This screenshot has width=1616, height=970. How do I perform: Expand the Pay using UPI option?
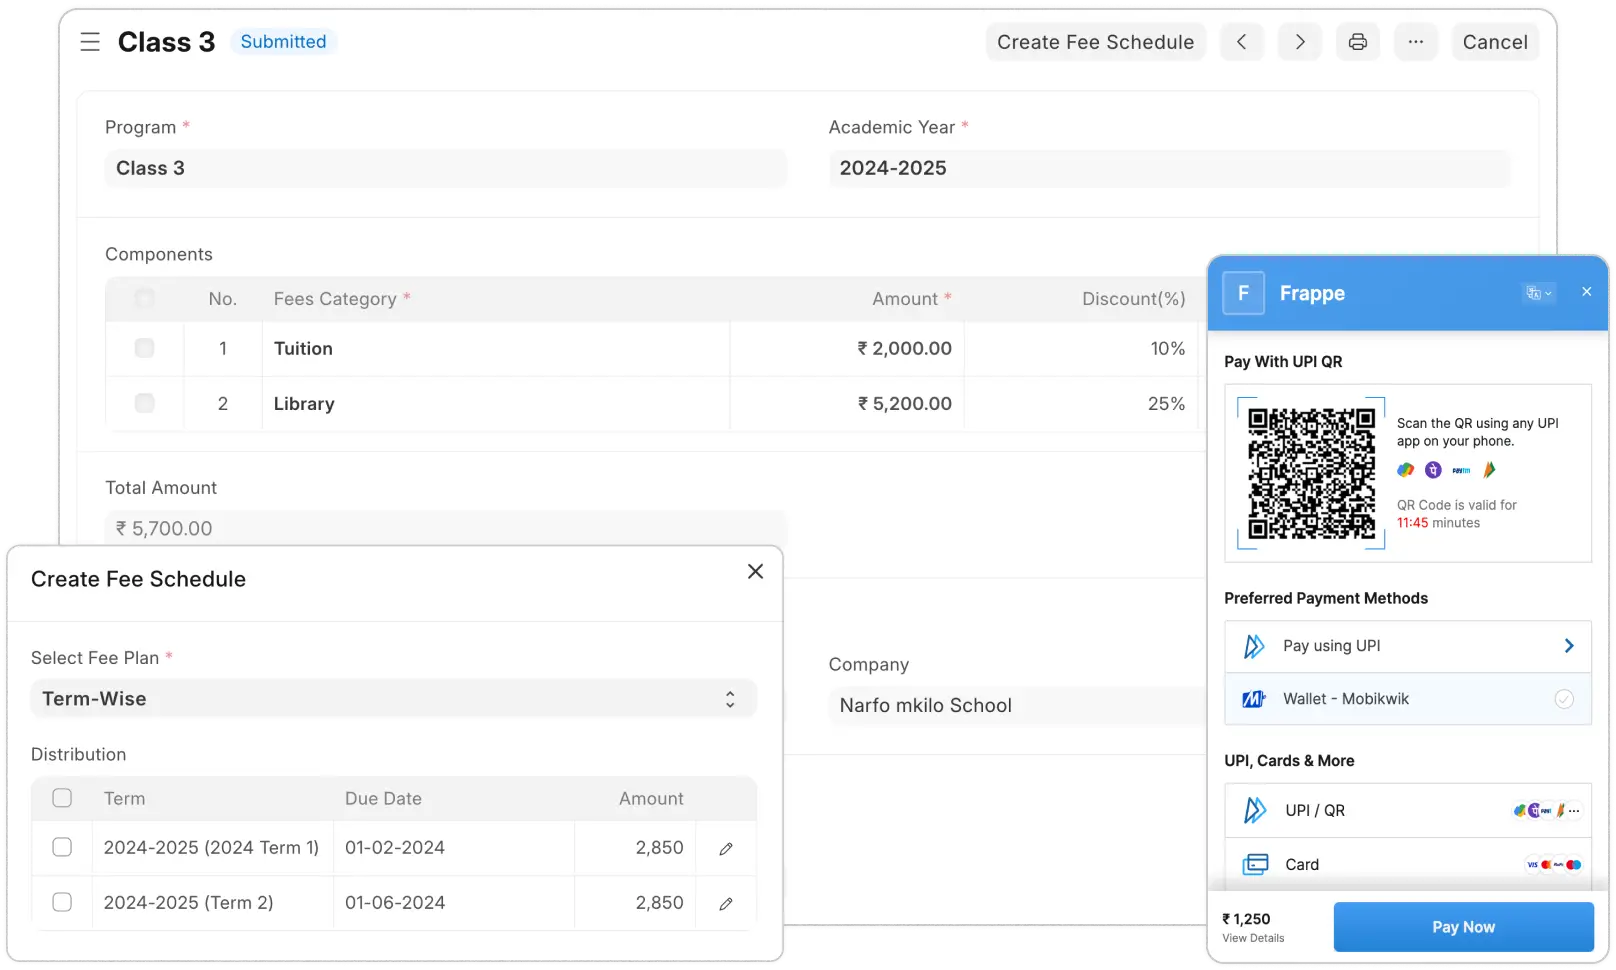pyautogui.click(x=1407, y=646)
